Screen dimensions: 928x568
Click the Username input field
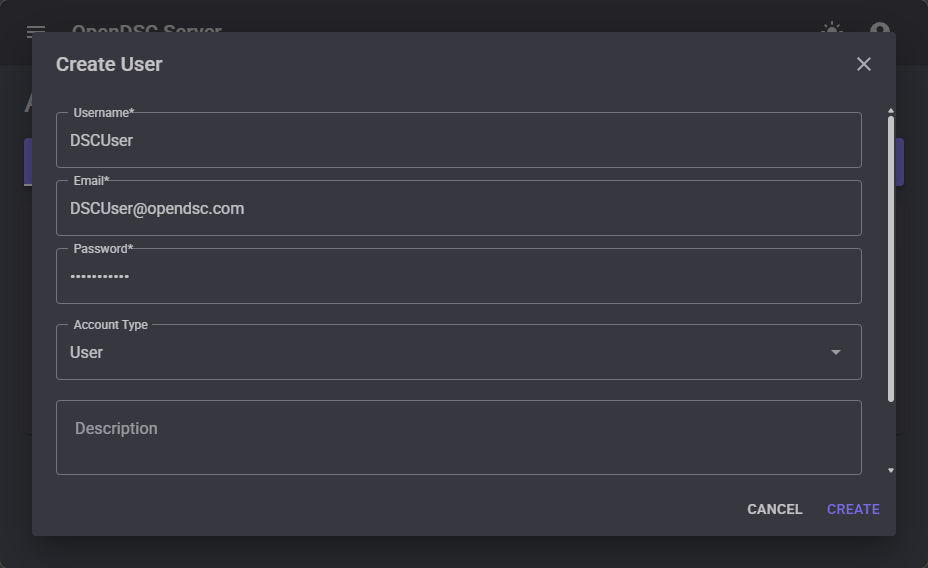459,140
